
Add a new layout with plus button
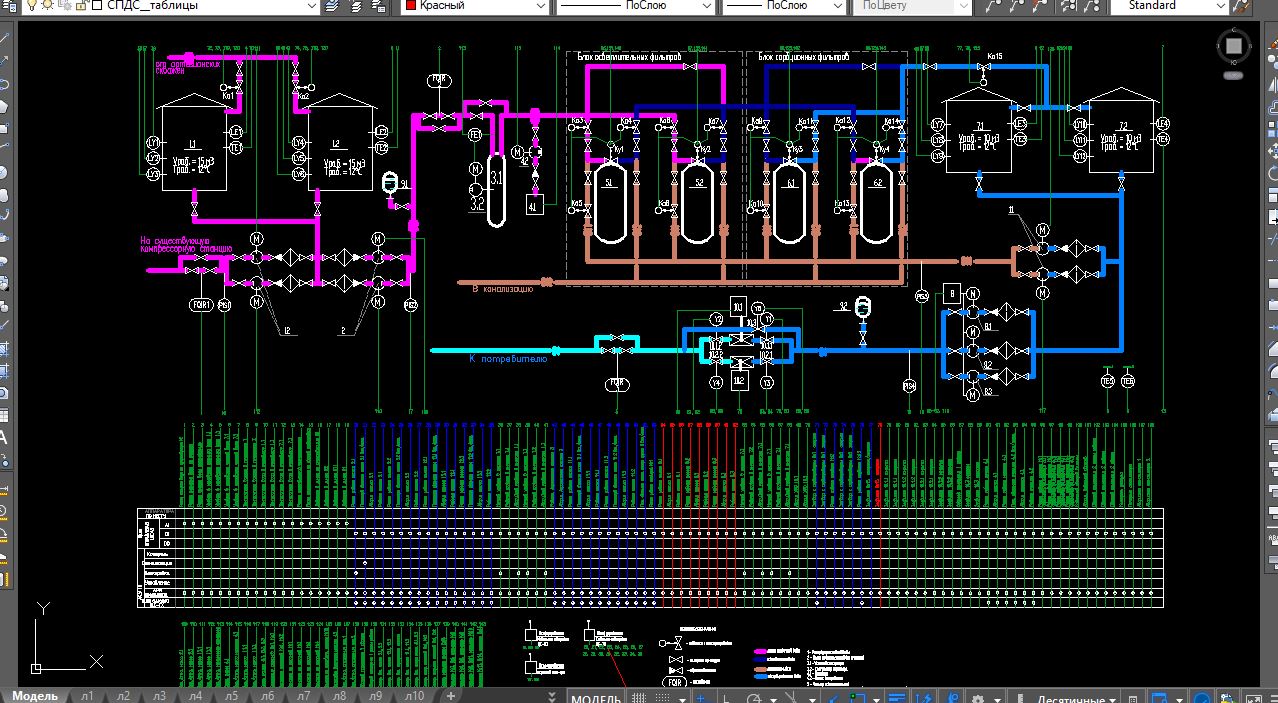(450, 696)
